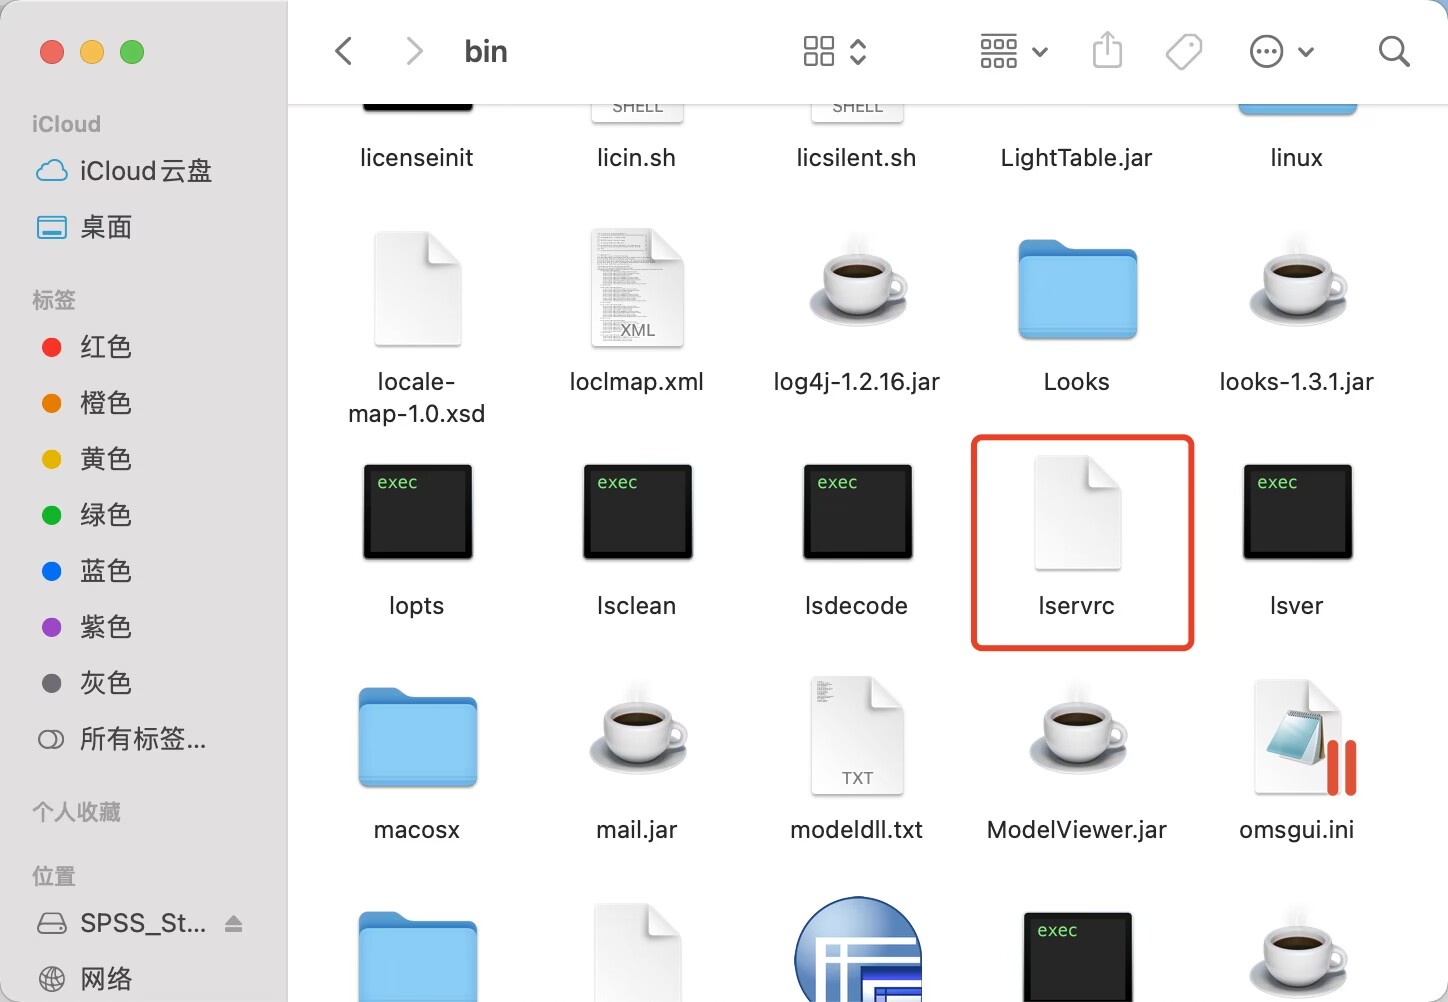
Task: Click the loclmap.xml name label
Action: point(637,382)
